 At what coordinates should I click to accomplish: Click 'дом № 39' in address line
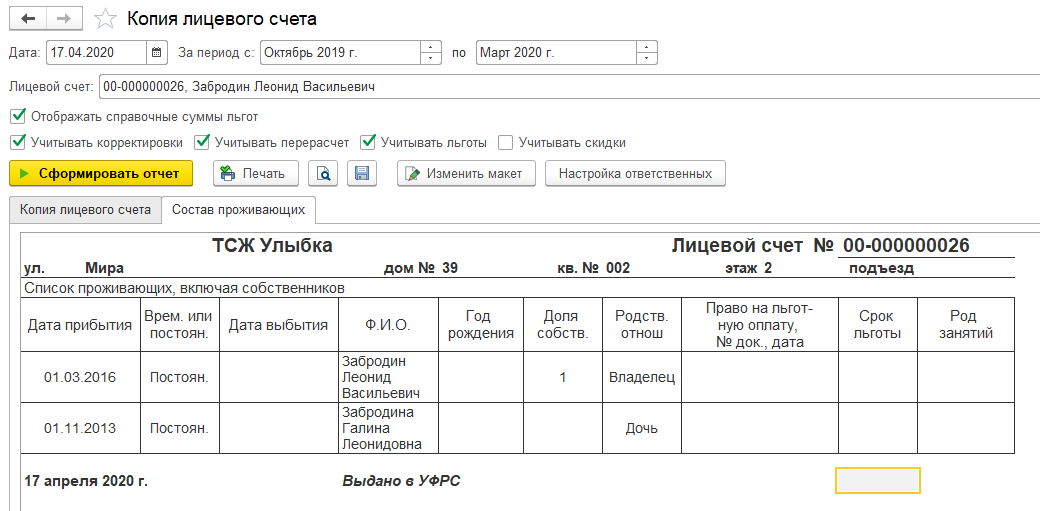[421, 268]
